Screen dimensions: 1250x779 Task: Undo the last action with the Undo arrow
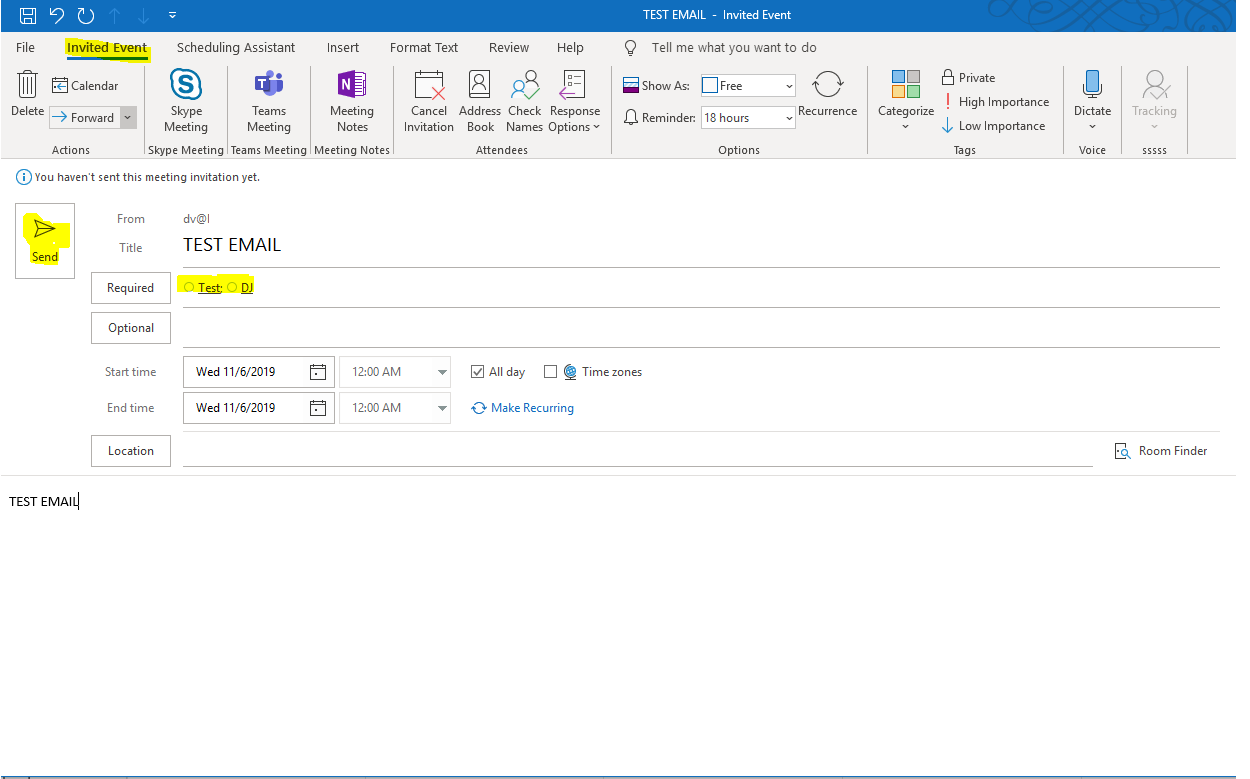[57, 15]
